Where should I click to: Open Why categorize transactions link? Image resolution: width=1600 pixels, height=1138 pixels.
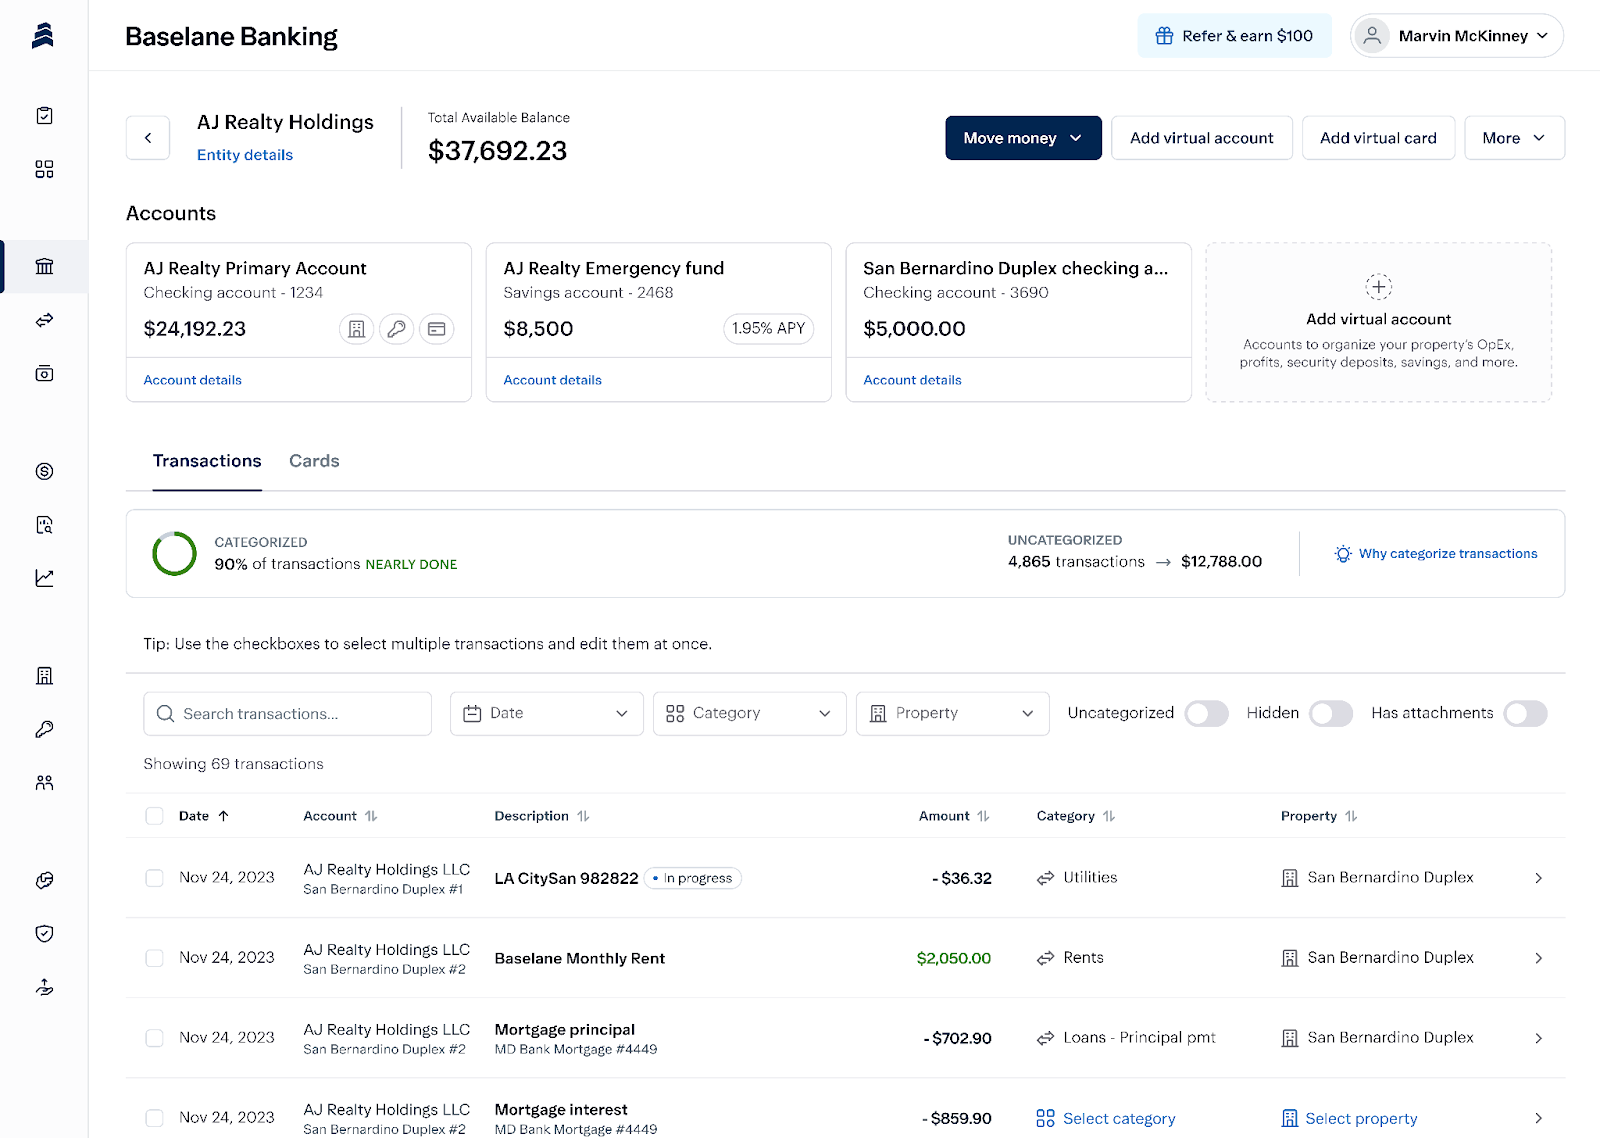1436,554
